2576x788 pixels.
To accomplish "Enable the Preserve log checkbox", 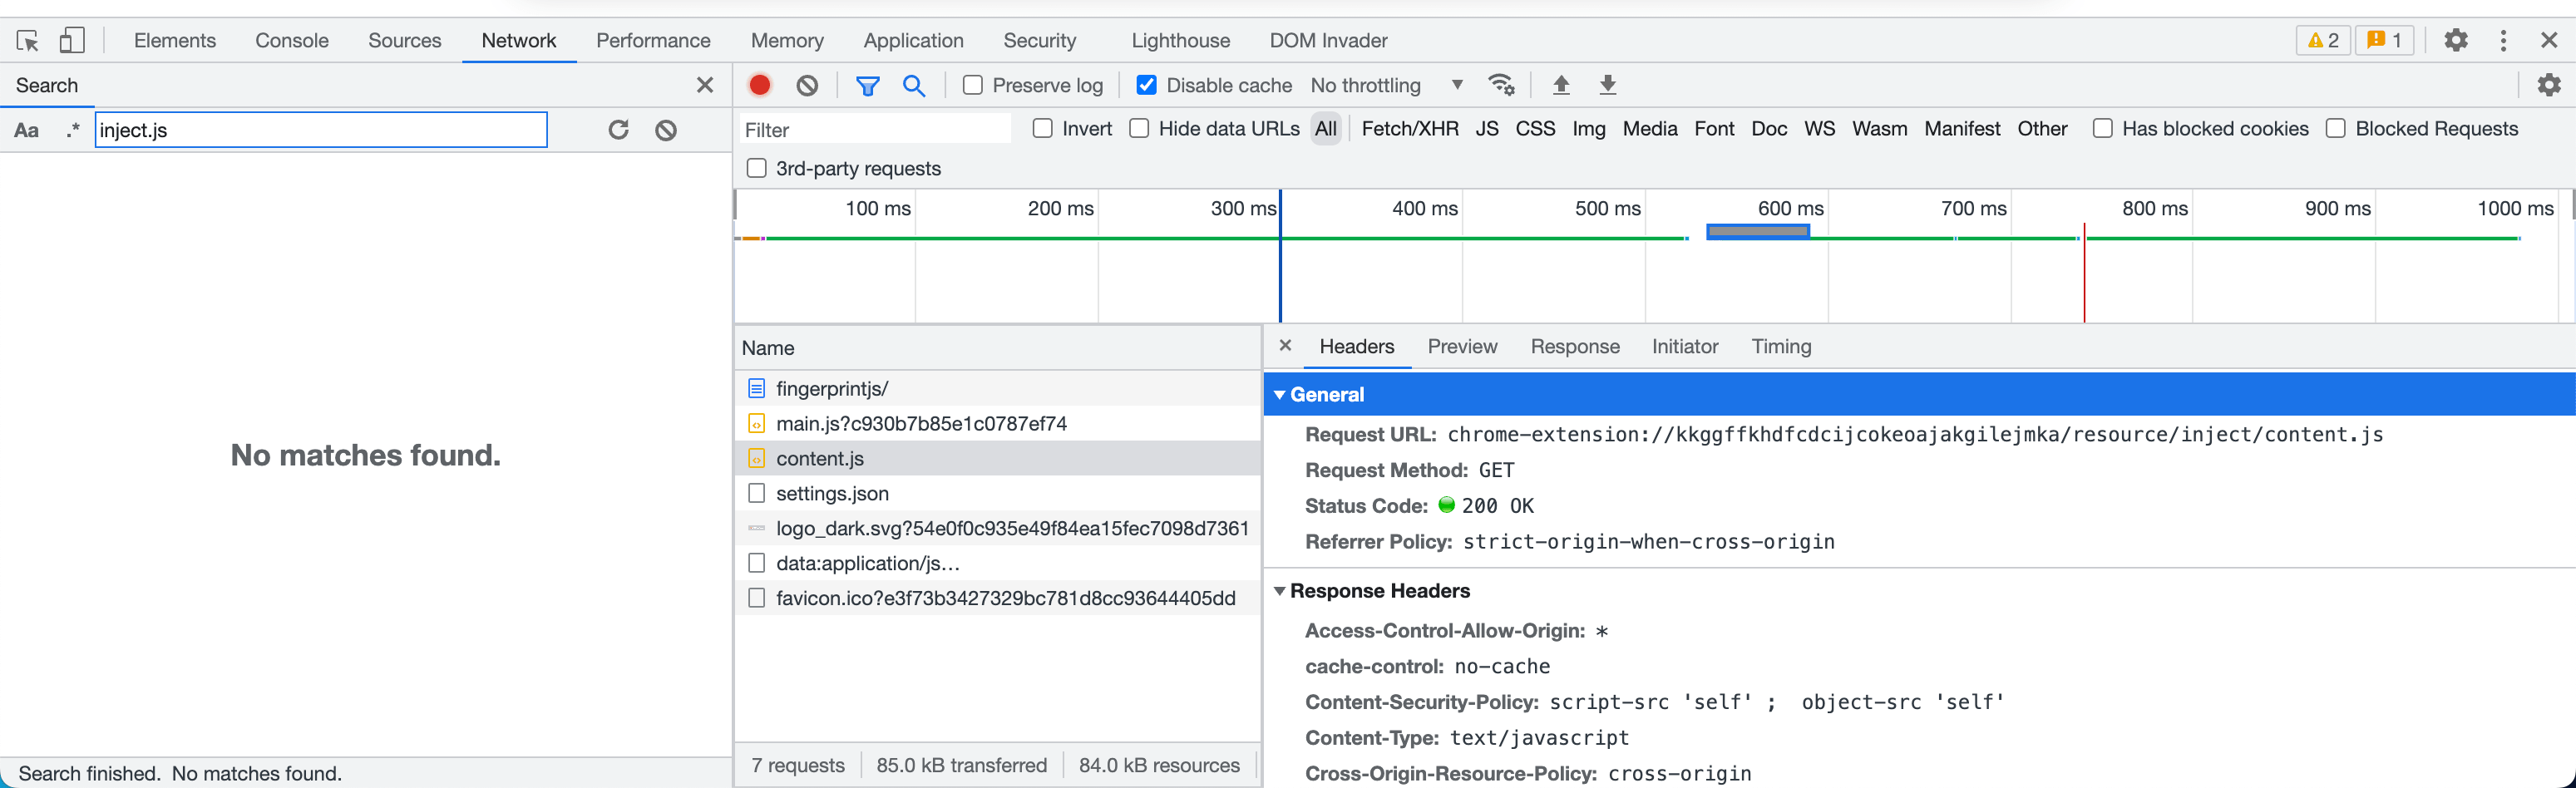I will point(973,85).
